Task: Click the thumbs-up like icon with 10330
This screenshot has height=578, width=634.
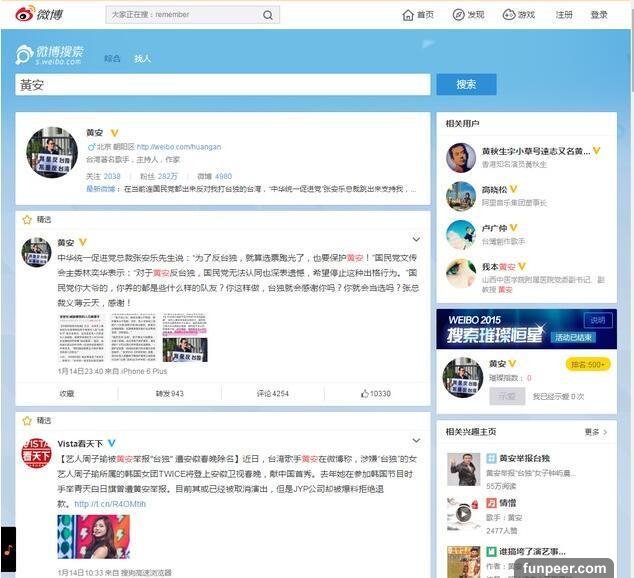Action: pos(366,394)
